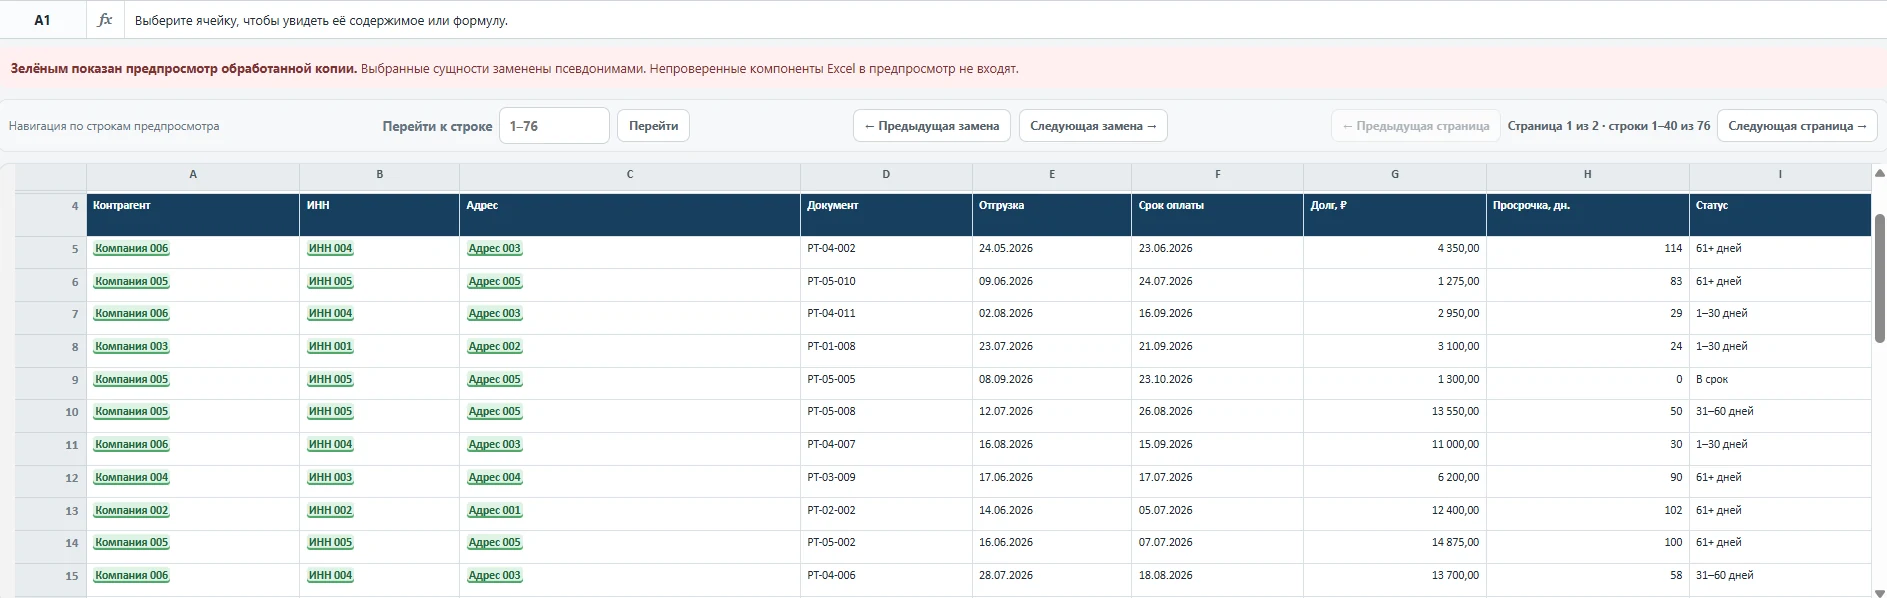Screen dimensions: 1887x598
Task: Click the vertical scrollbar thumb
Action: 1879,278
